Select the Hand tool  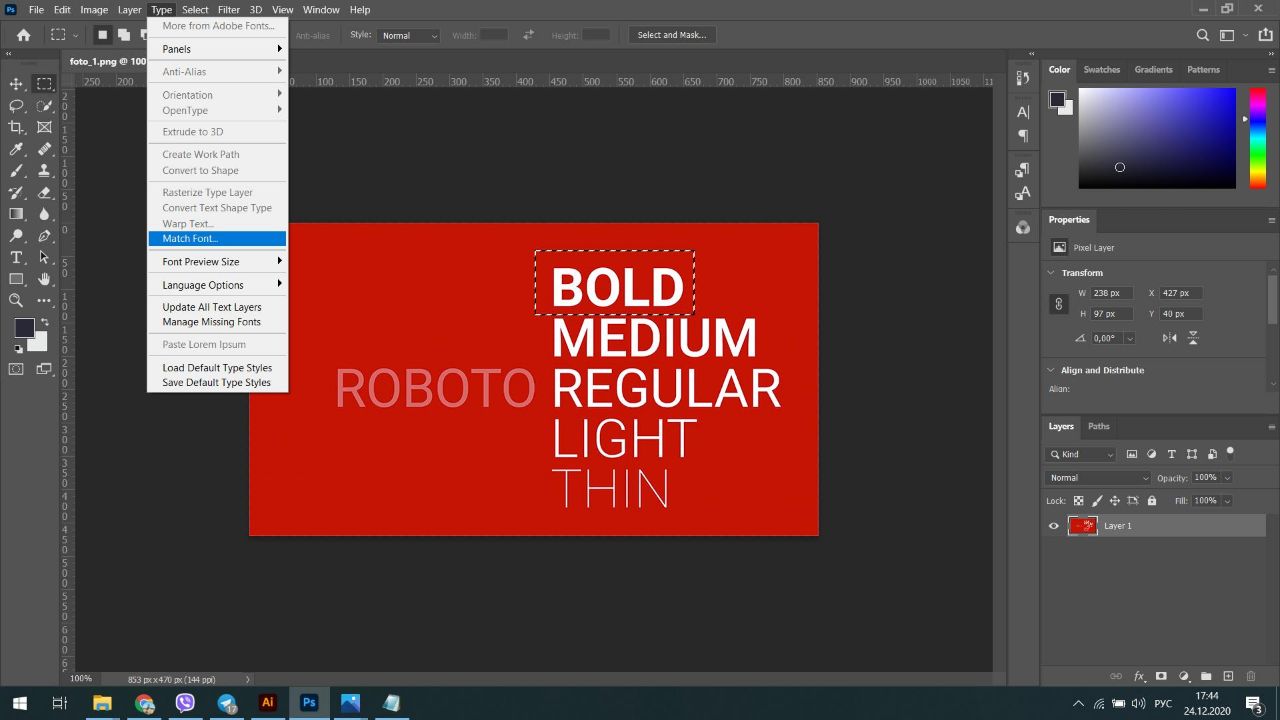coord(44,279)
